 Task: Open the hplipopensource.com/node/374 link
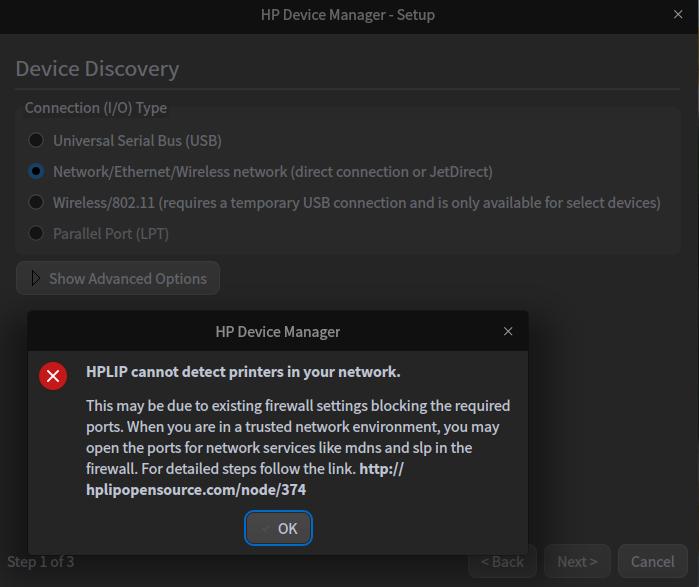pyautogui.click(x=196, y=490)
